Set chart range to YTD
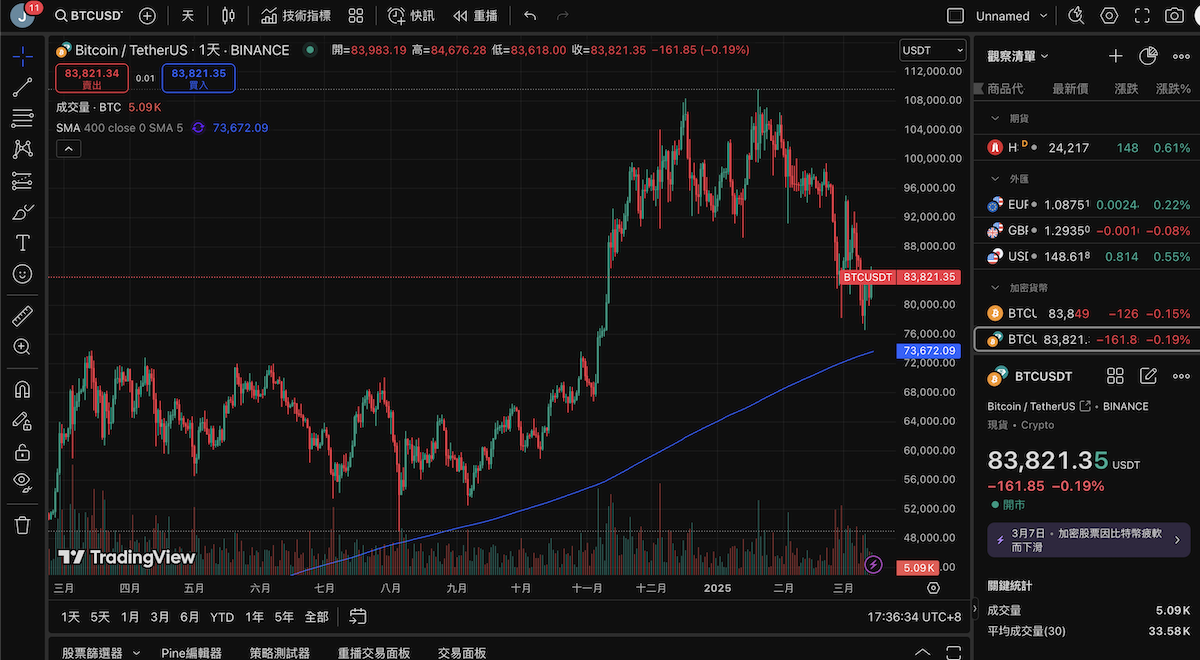Viewport: 1200px width, 660px height. 222,617
